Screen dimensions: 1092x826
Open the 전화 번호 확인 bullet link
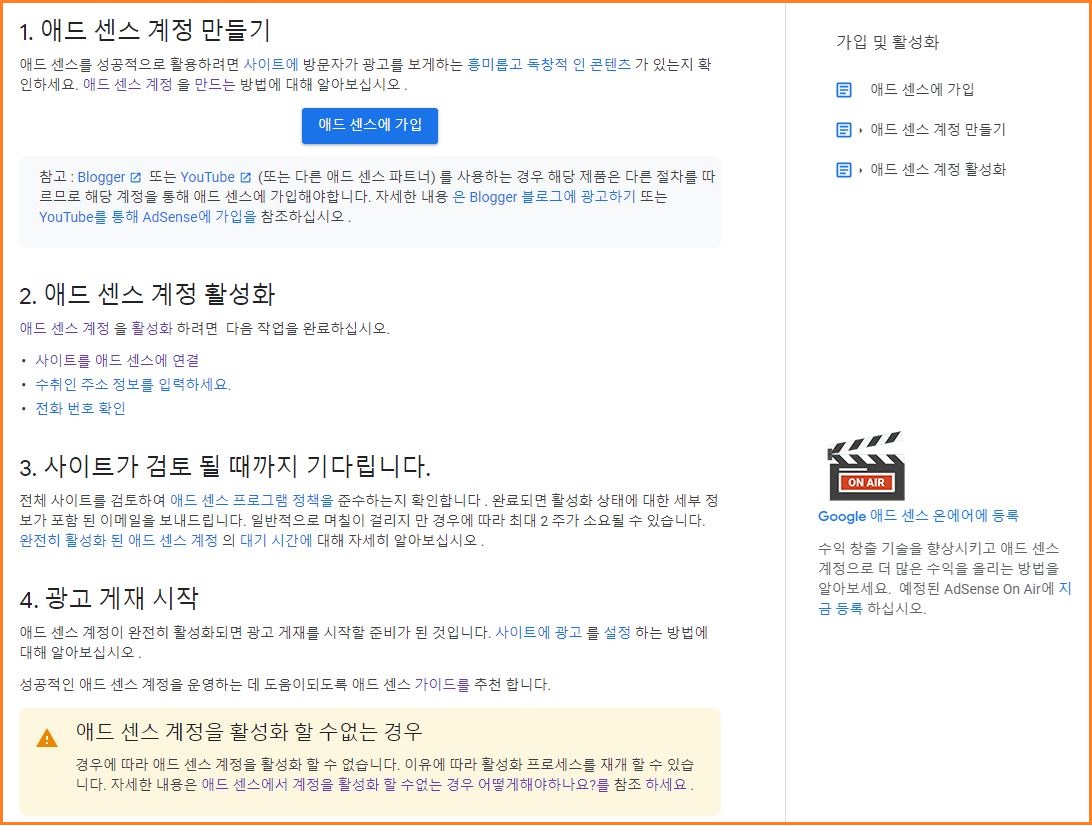[80, 408]
